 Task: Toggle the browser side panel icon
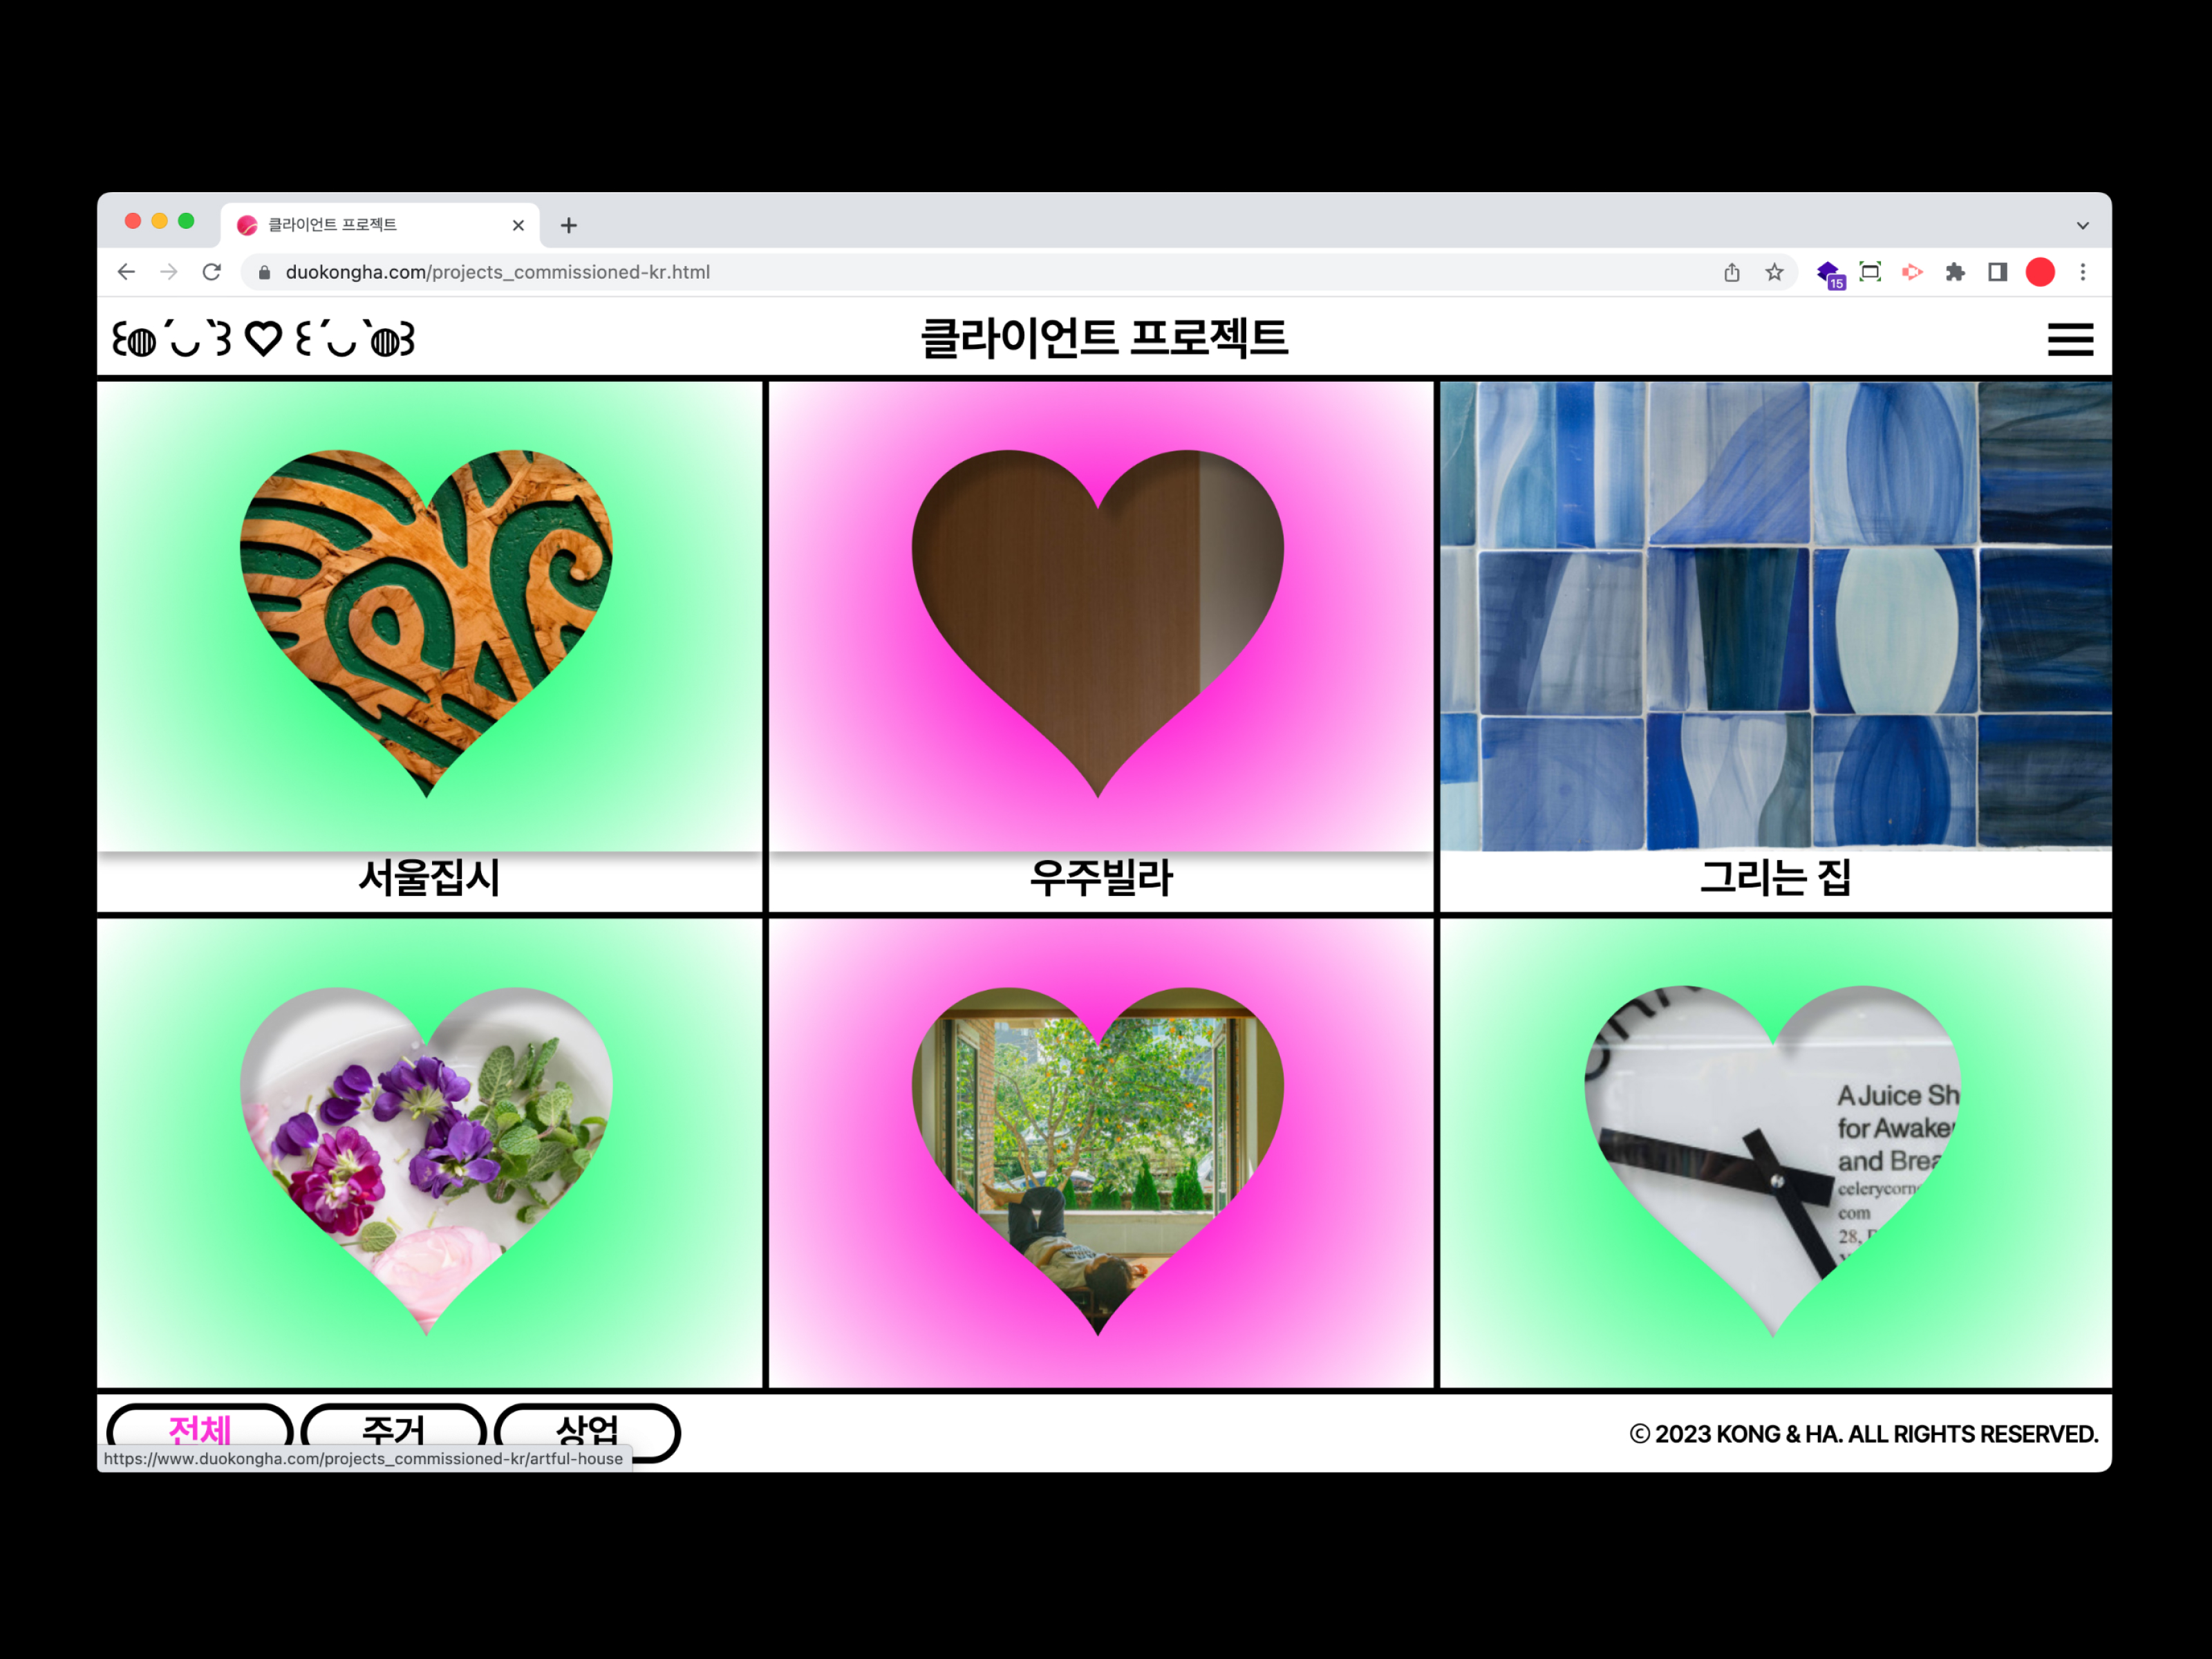(x=1997, y=272)
